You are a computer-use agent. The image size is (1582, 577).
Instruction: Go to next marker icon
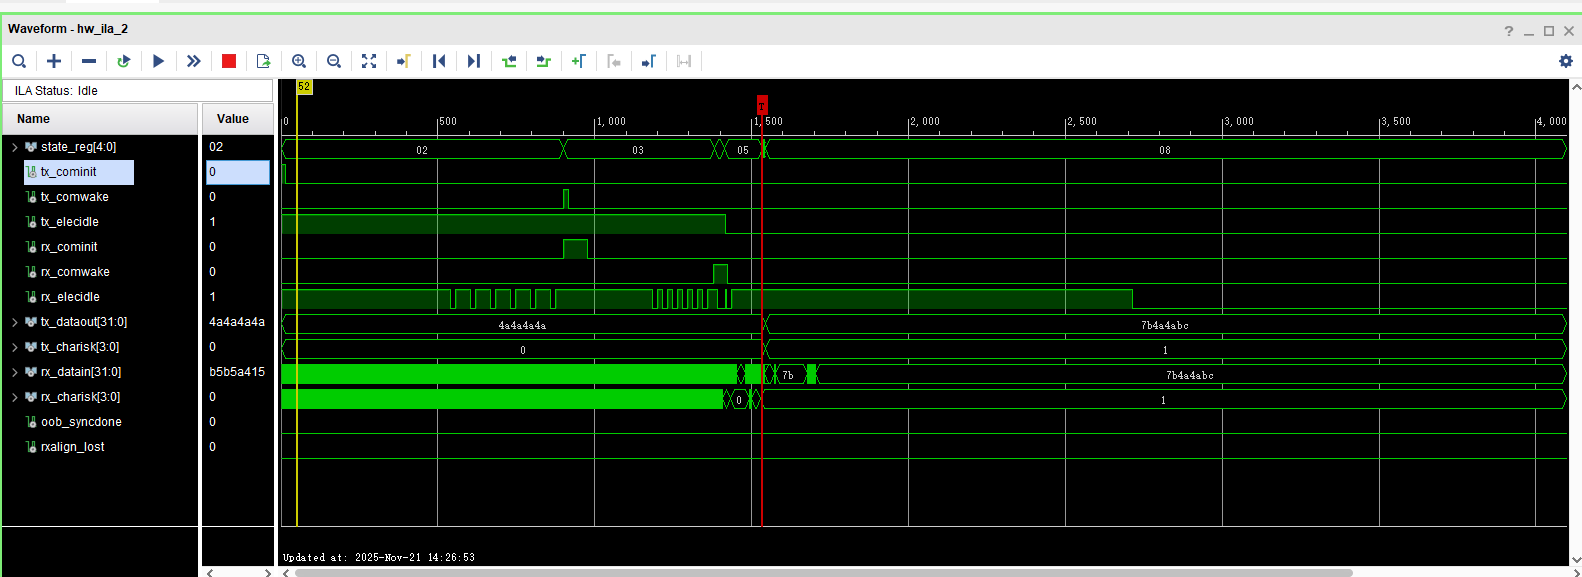coord(649,61)
